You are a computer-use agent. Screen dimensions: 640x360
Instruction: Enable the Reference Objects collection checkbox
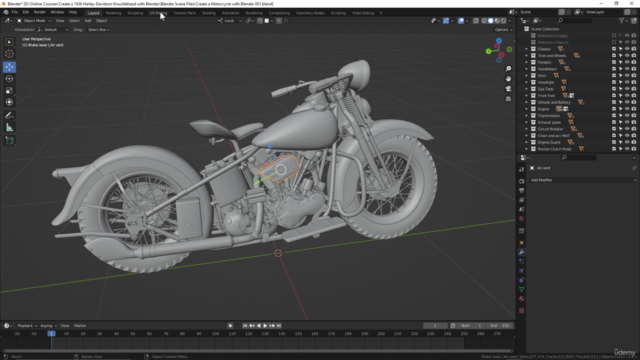pos(614,42)
